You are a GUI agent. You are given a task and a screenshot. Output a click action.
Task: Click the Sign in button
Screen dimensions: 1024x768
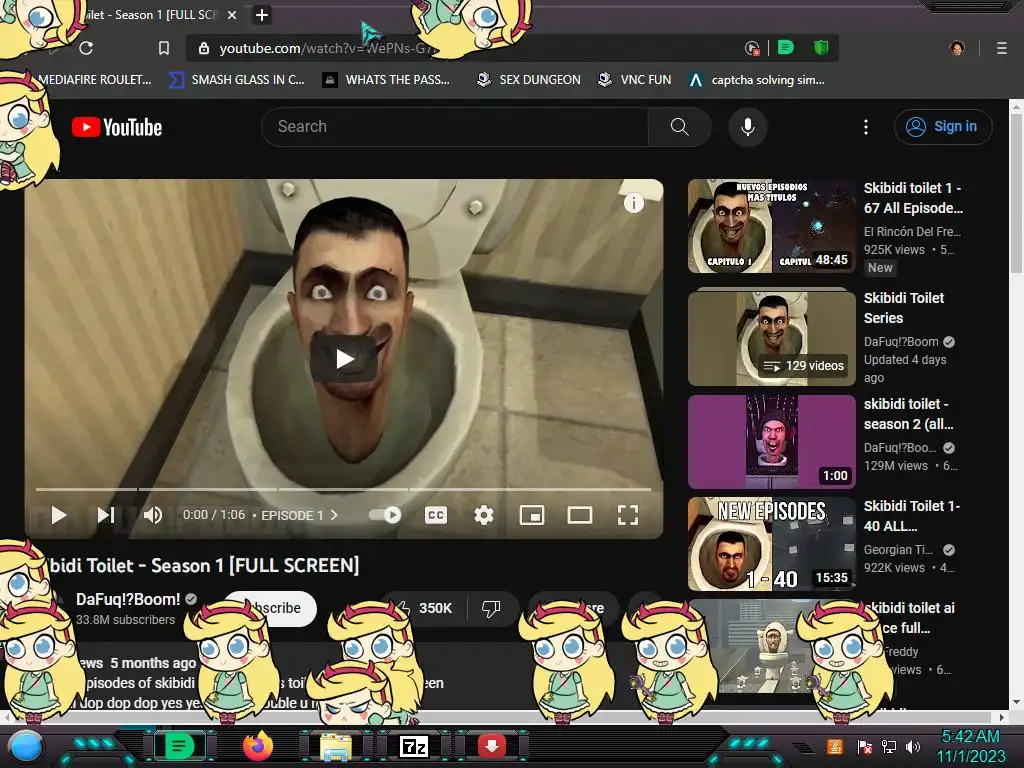point(942,127)
